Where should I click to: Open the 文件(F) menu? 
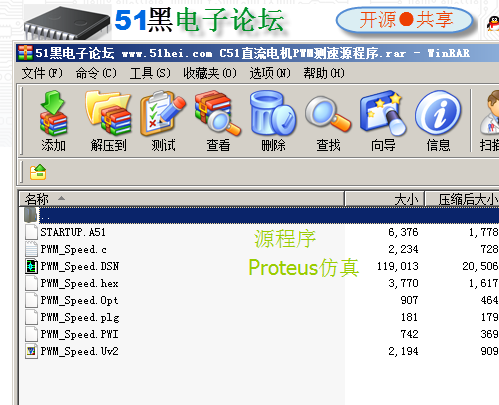[42, 73]
